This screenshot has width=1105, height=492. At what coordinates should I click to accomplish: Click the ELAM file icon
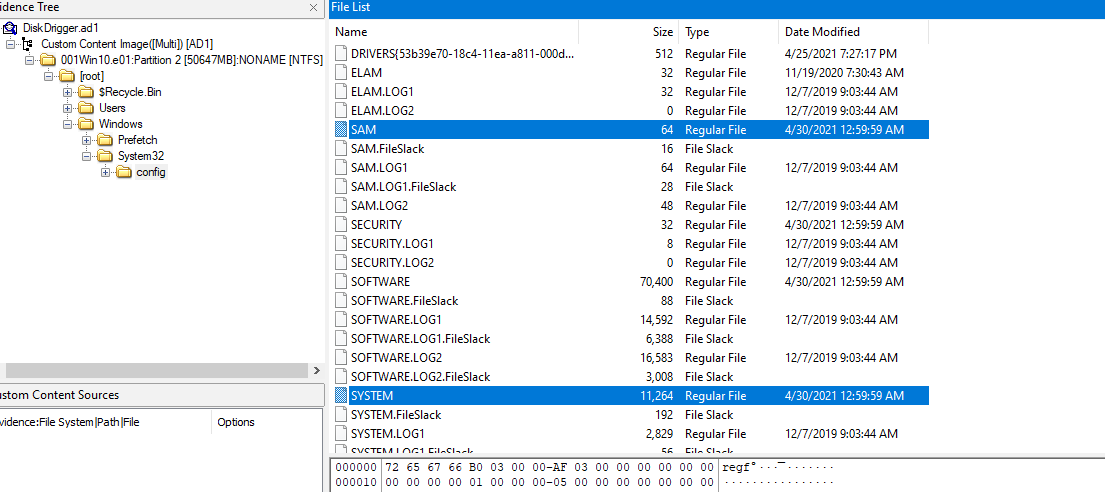(x=342, y=73)
